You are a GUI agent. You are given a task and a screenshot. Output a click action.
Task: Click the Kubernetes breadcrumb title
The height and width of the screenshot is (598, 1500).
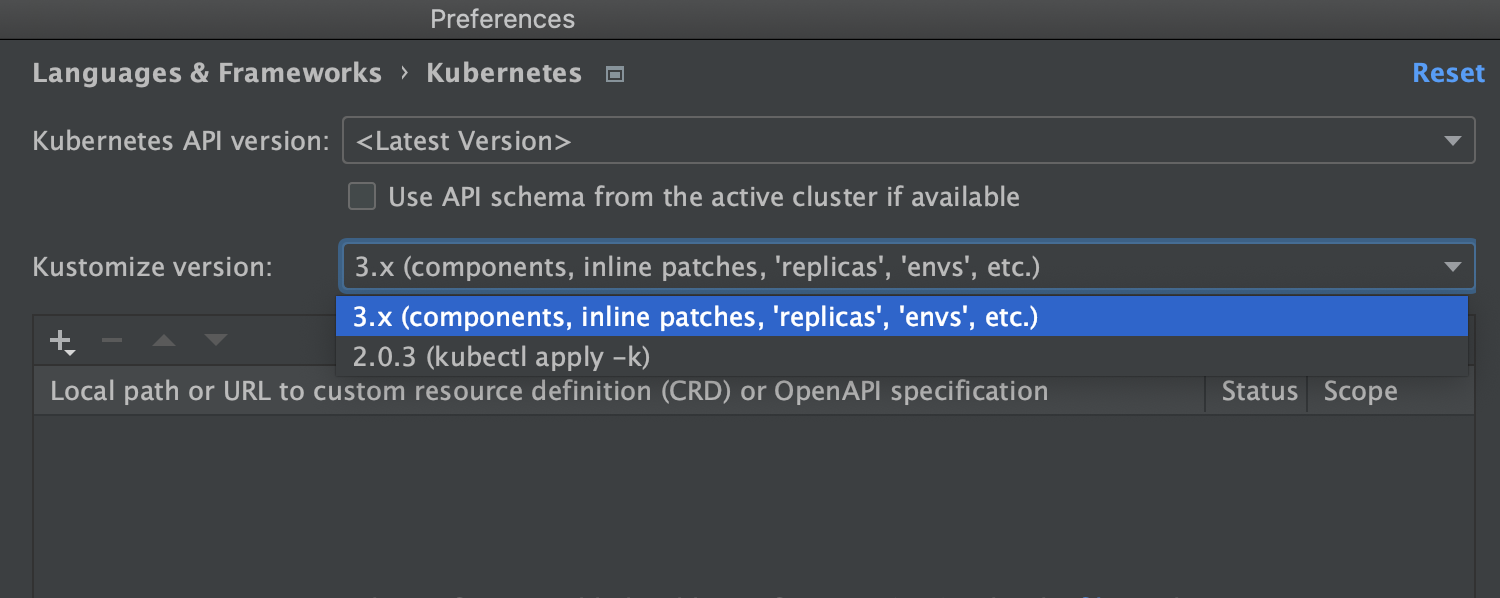pyautogui.click(x=504, y=73)
